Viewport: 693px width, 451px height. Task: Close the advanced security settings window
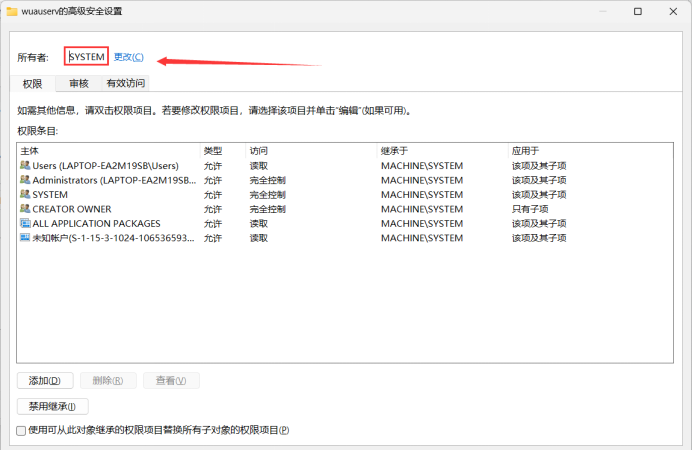(x=673, y=11)
